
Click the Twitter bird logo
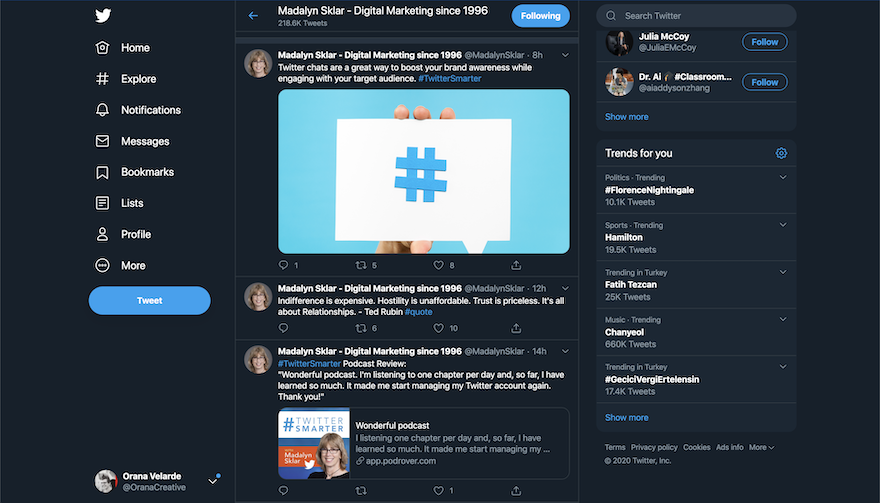coord(103,16)
